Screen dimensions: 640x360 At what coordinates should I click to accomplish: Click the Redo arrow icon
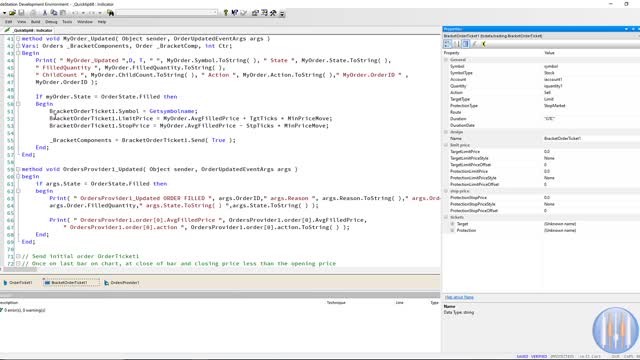92,13
